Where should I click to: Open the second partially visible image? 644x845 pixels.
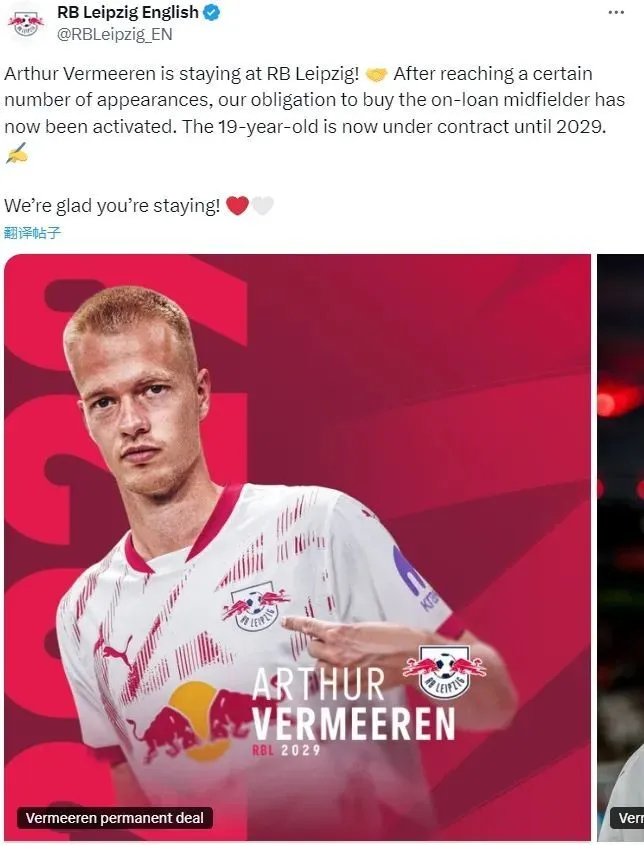(x=621, y=547)
